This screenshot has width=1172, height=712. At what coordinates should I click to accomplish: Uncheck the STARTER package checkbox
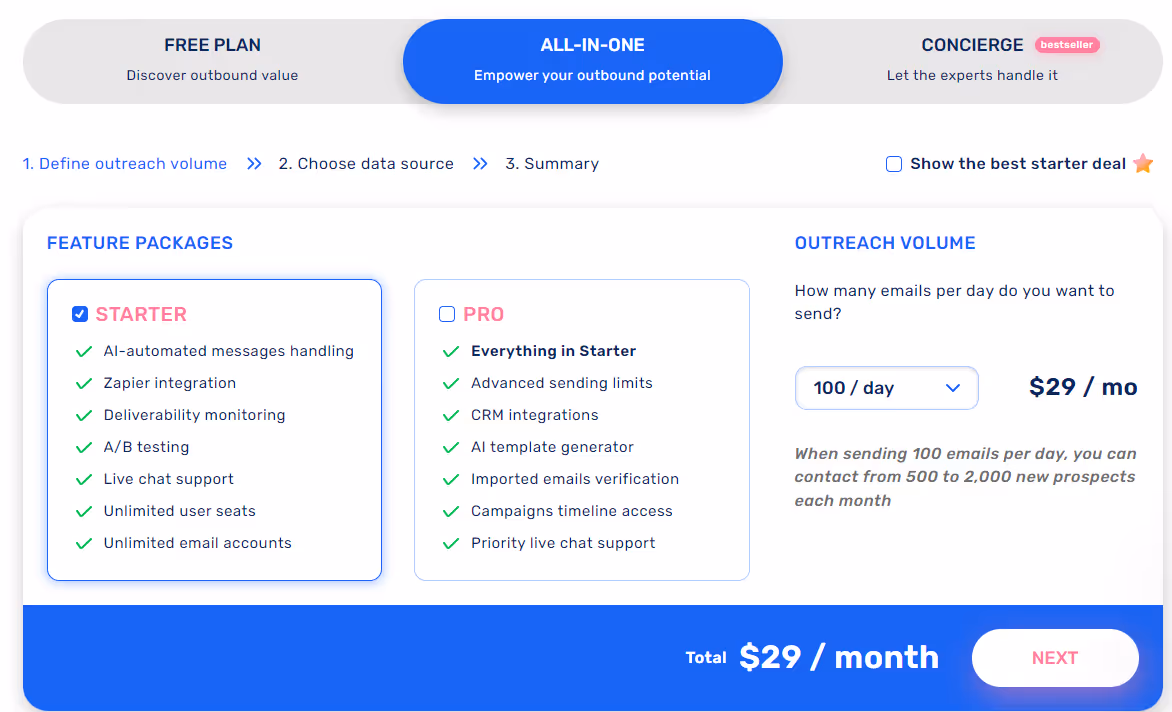(x=79, y=313)
